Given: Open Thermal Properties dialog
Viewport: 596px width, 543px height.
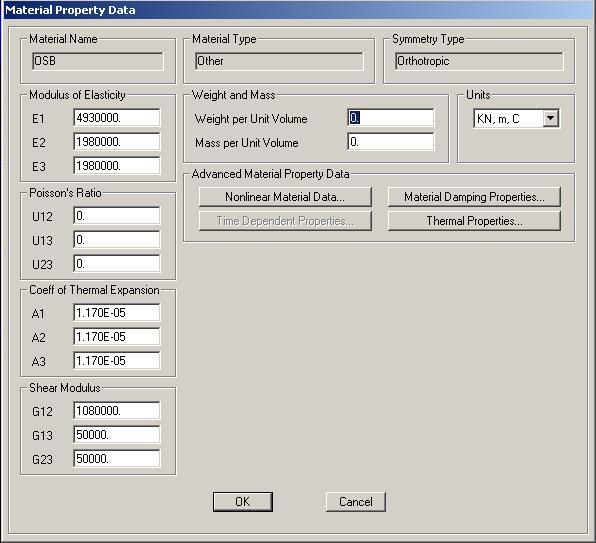Looking at the screenshot, I should pos(474,221).
